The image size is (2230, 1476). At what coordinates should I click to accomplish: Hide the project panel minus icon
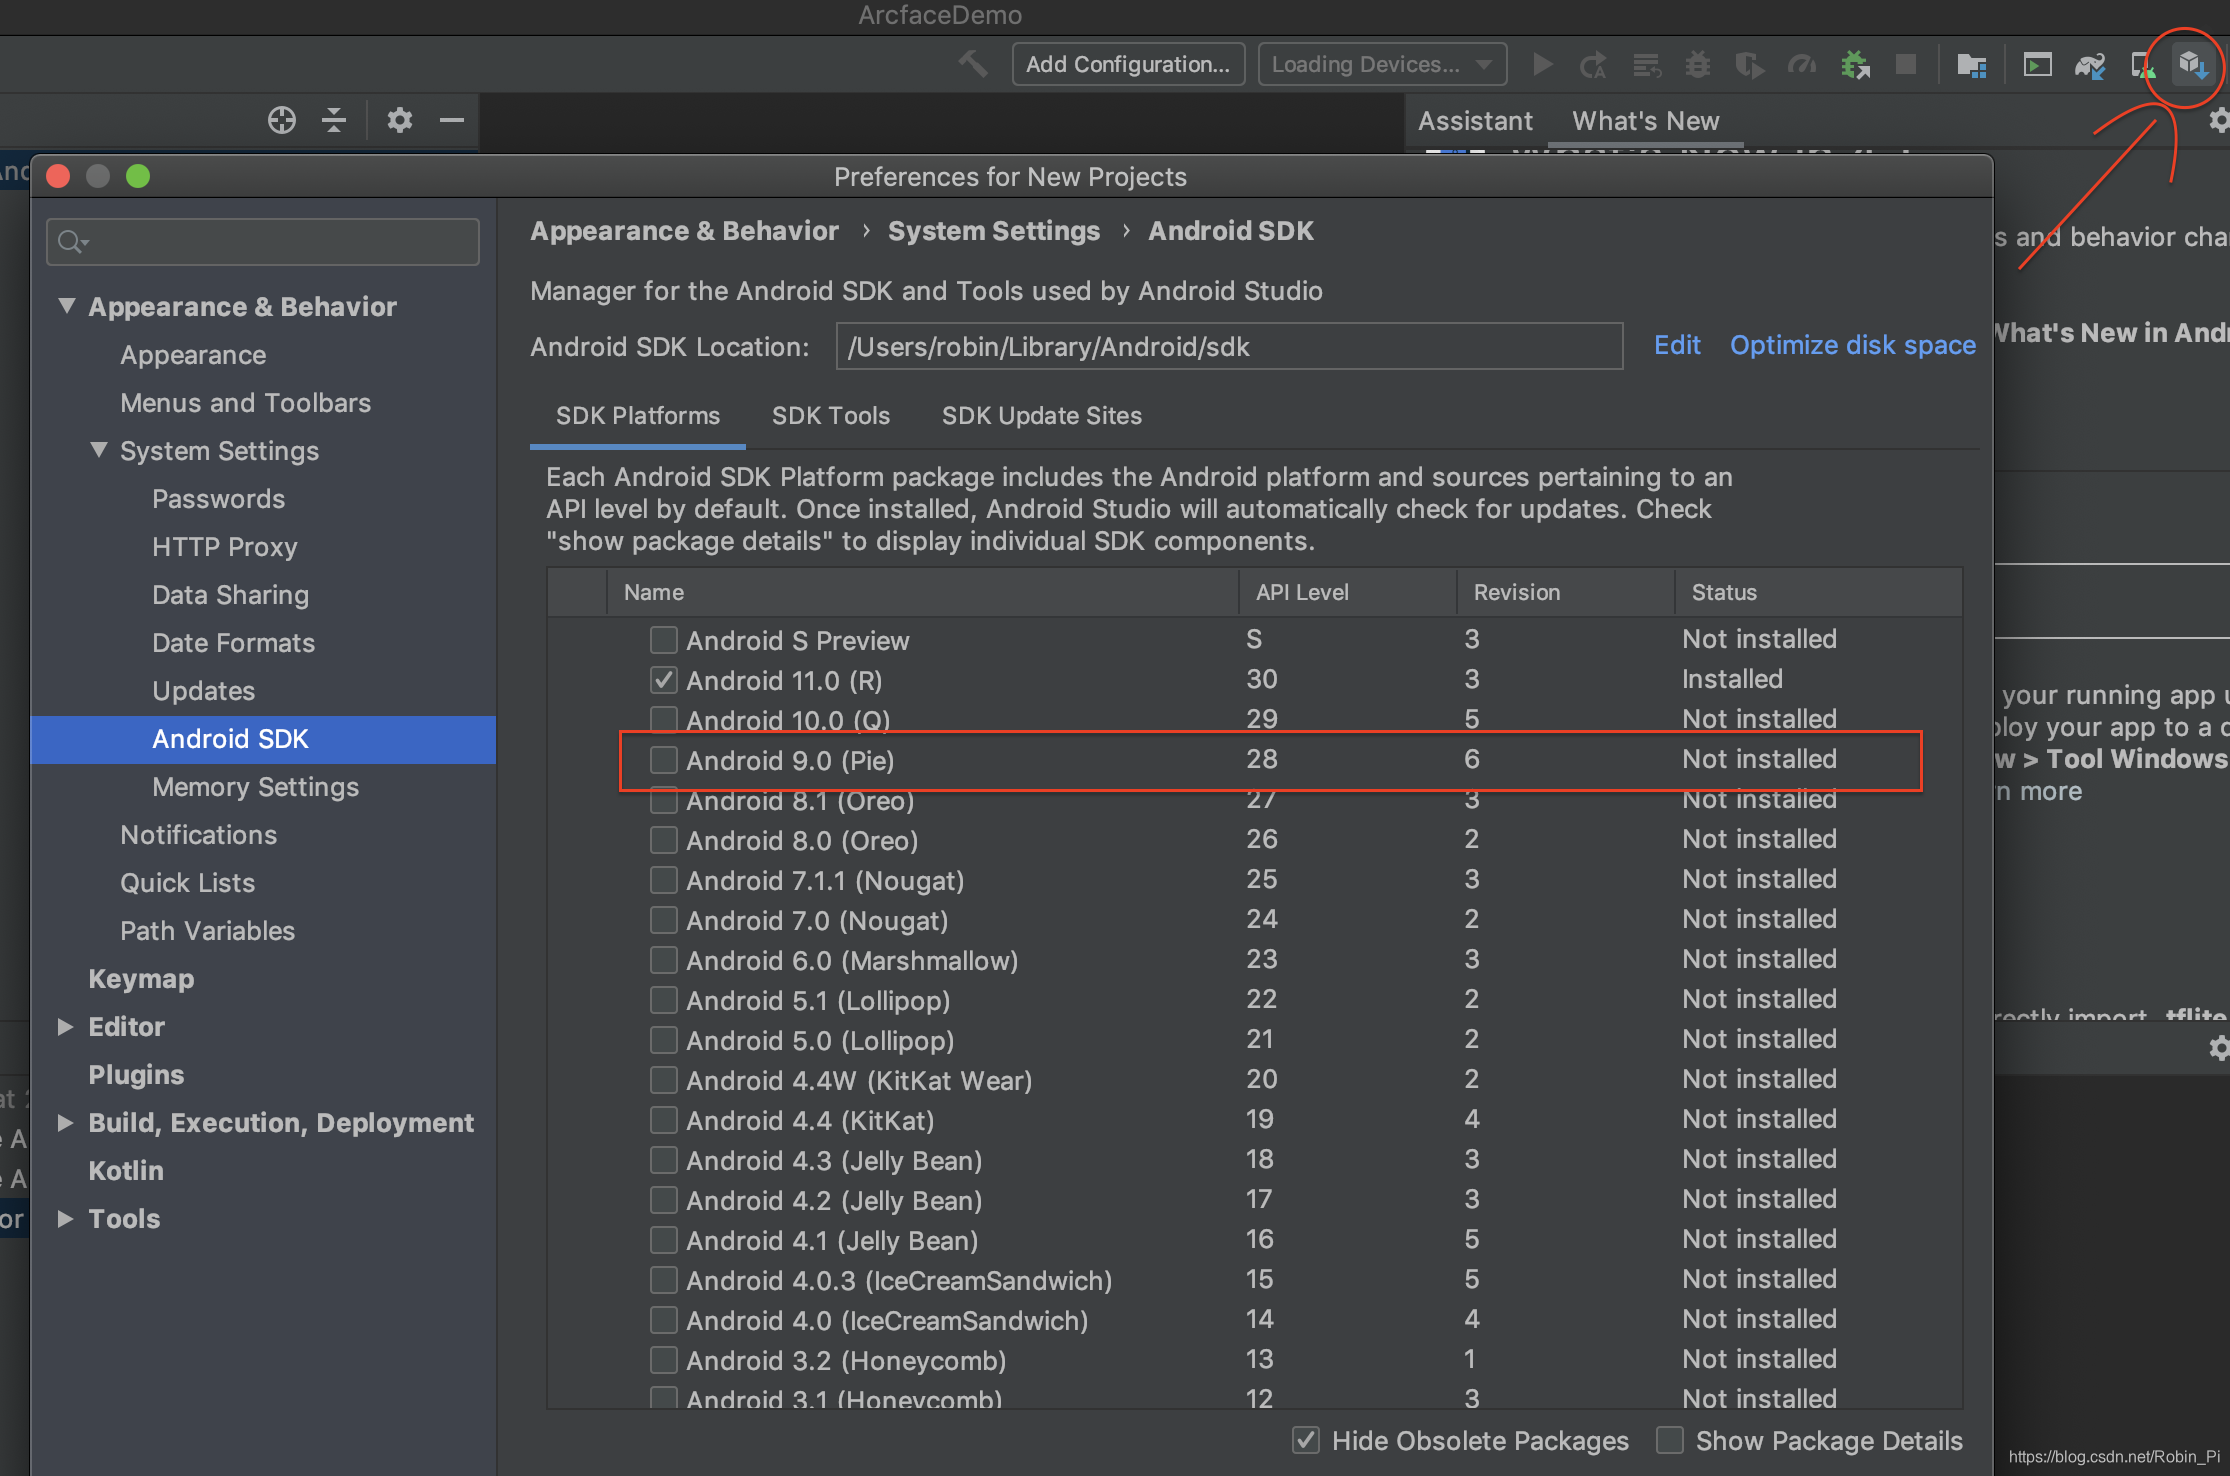click(x=452, y=120)
